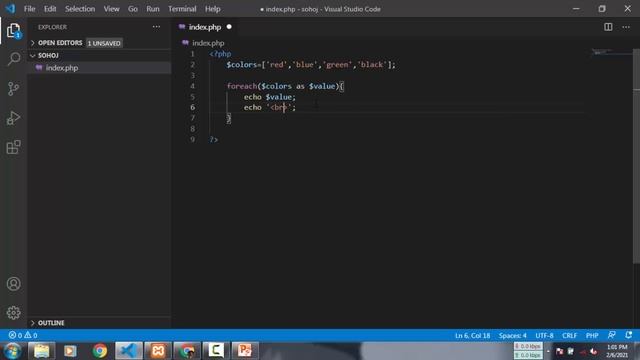
Task: Click the taskbar clock showing 1:01 PM
Action: pyautogui.click(x=617, y=351)
